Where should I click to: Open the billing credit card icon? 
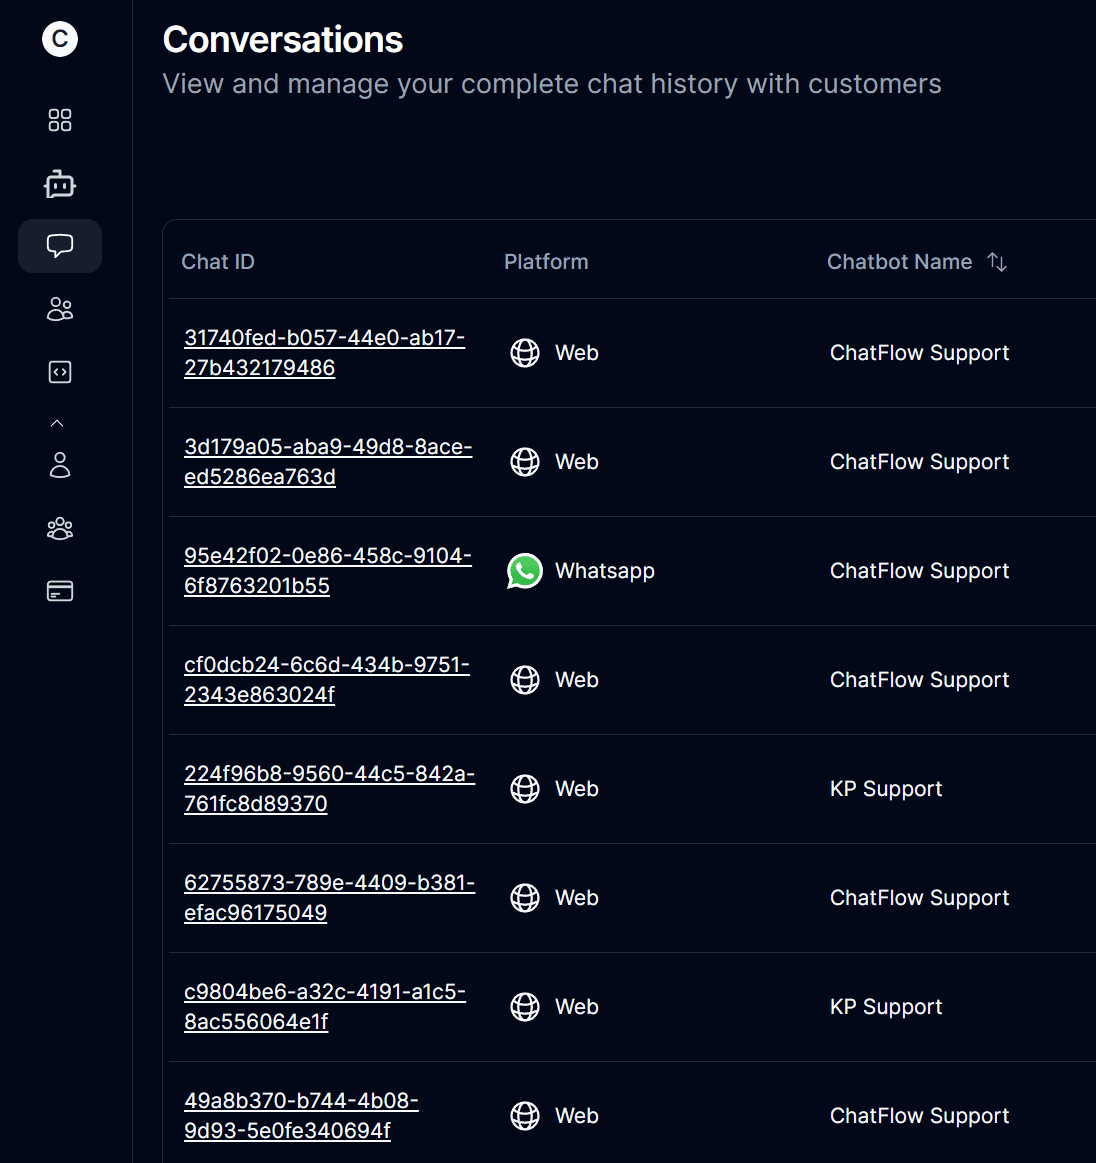tap(60, 590)
